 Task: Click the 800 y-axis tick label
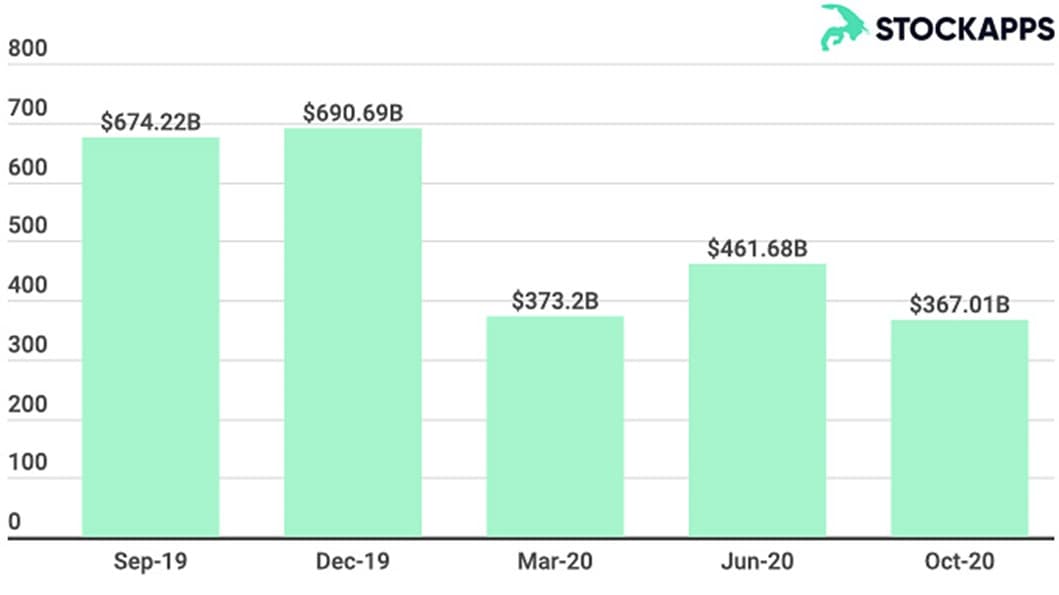27,50
